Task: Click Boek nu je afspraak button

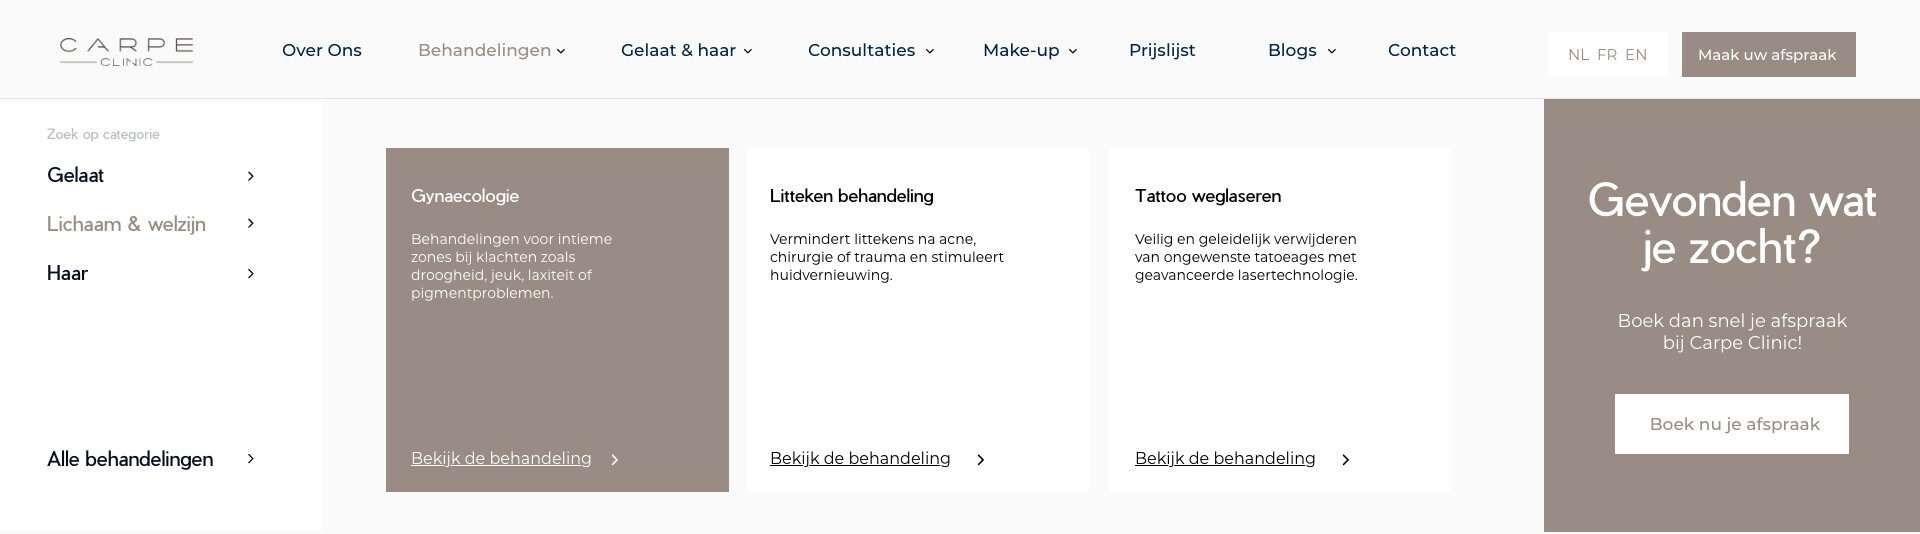Action: (x=1731, y=424)
